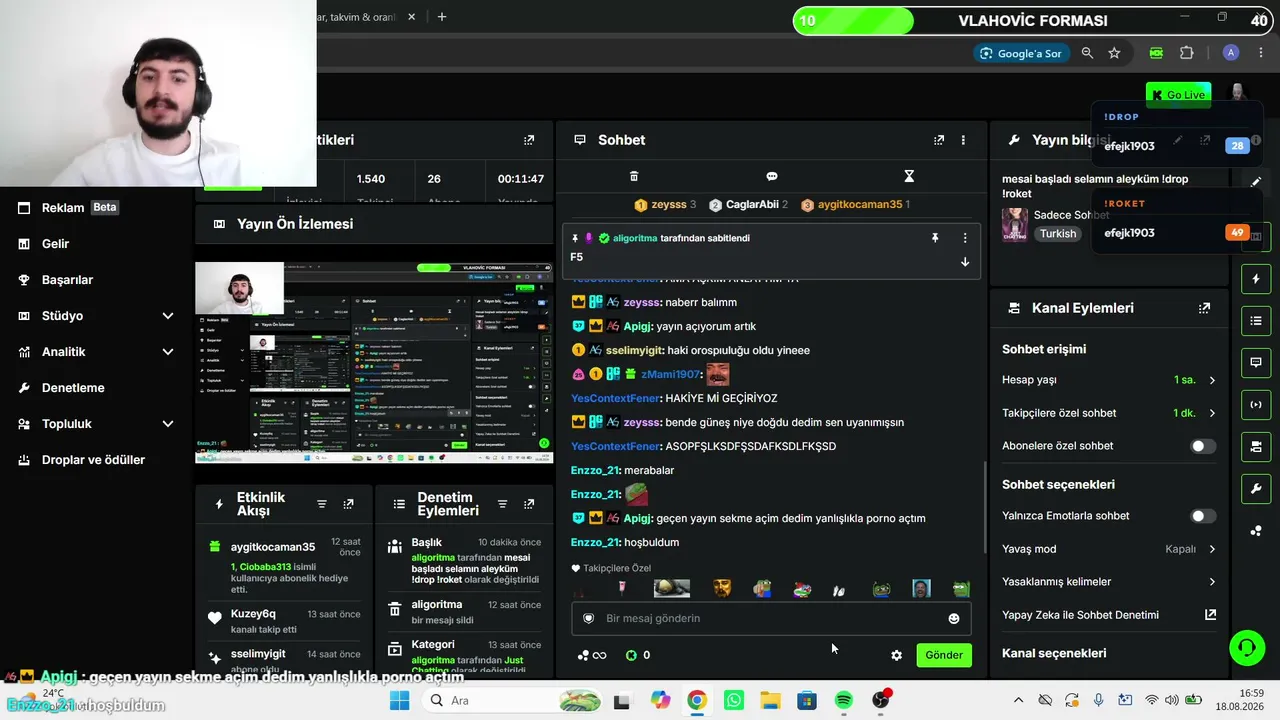Expand pinned message with the down arrow
The width and height of the screenshot is (1280, 720).
pos(965,262)
